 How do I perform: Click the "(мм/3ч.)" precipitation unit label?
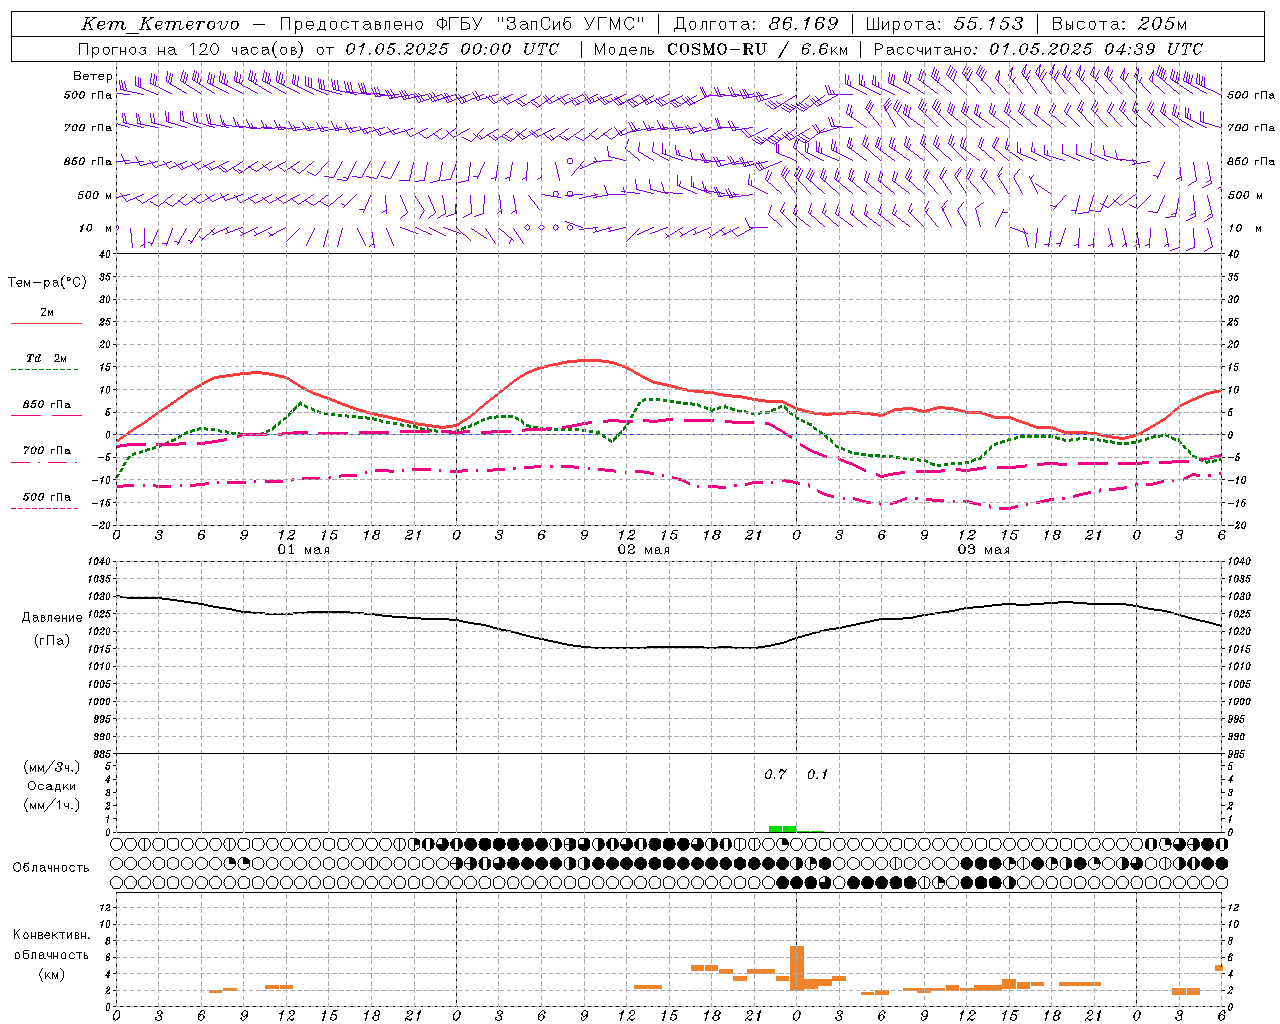pyautogui.click(x=52, y=767)
